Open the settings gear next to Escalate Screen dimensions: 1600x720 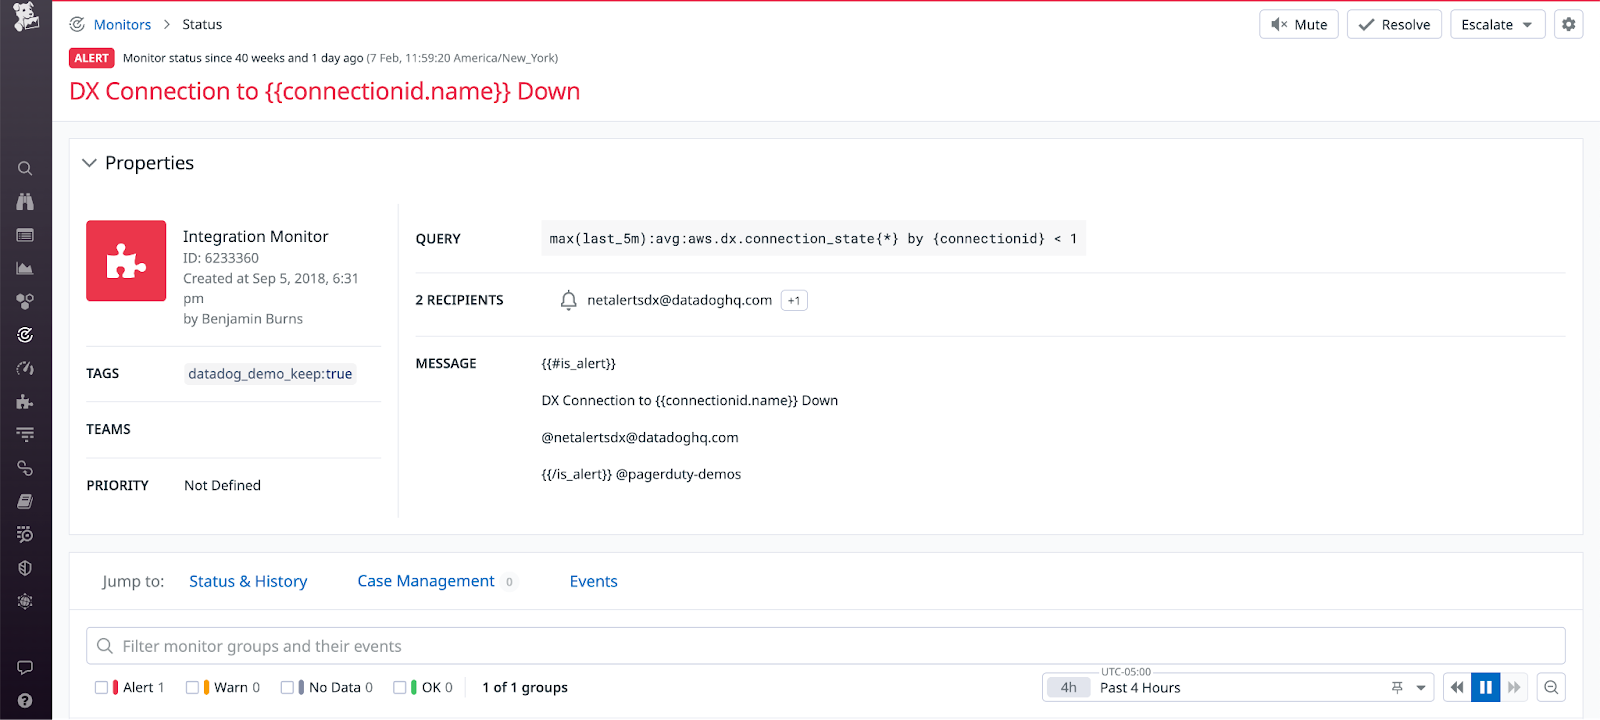[1568, 24]
